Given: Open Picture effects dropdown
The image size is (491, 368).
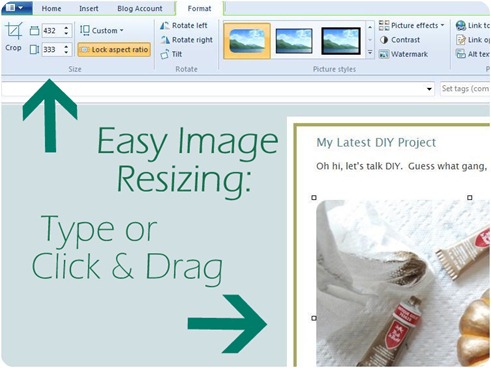Looking at the screenshot, I should coord(412,26).
